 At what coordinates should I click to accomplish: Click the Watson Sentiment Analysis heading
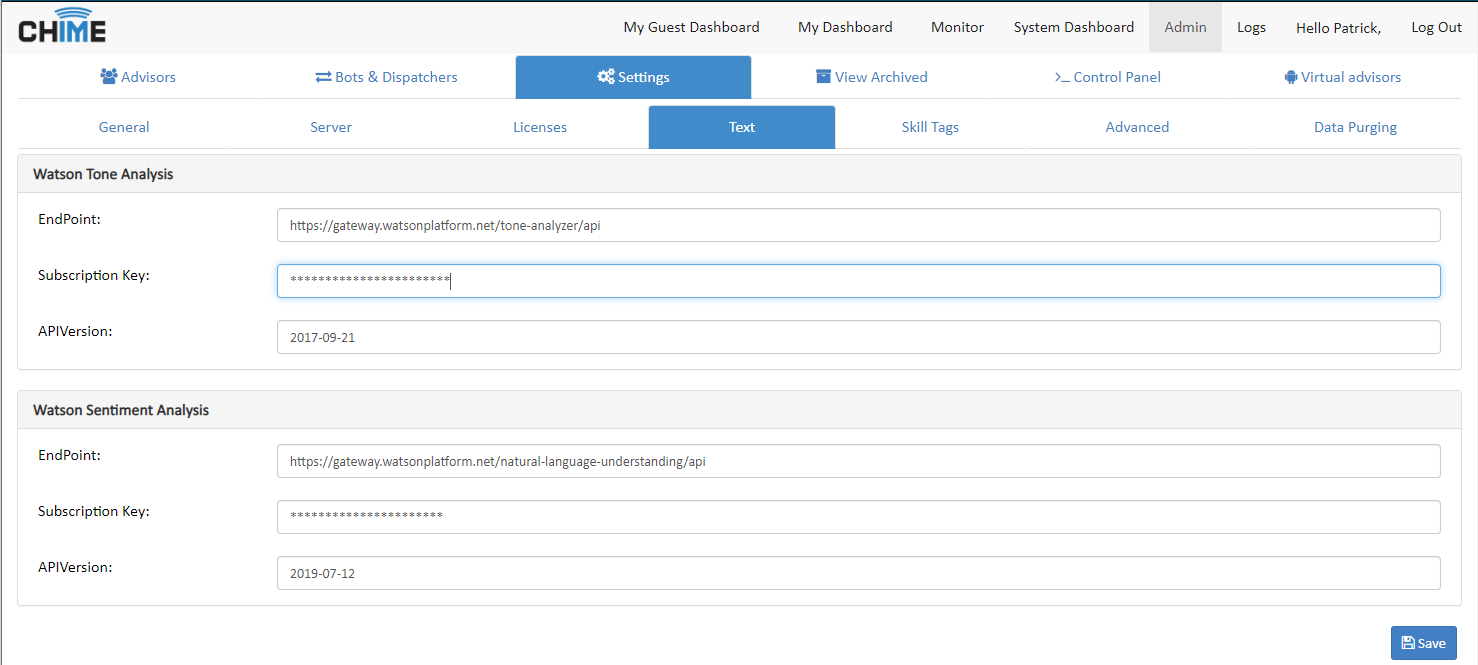(x=121, y=410)
